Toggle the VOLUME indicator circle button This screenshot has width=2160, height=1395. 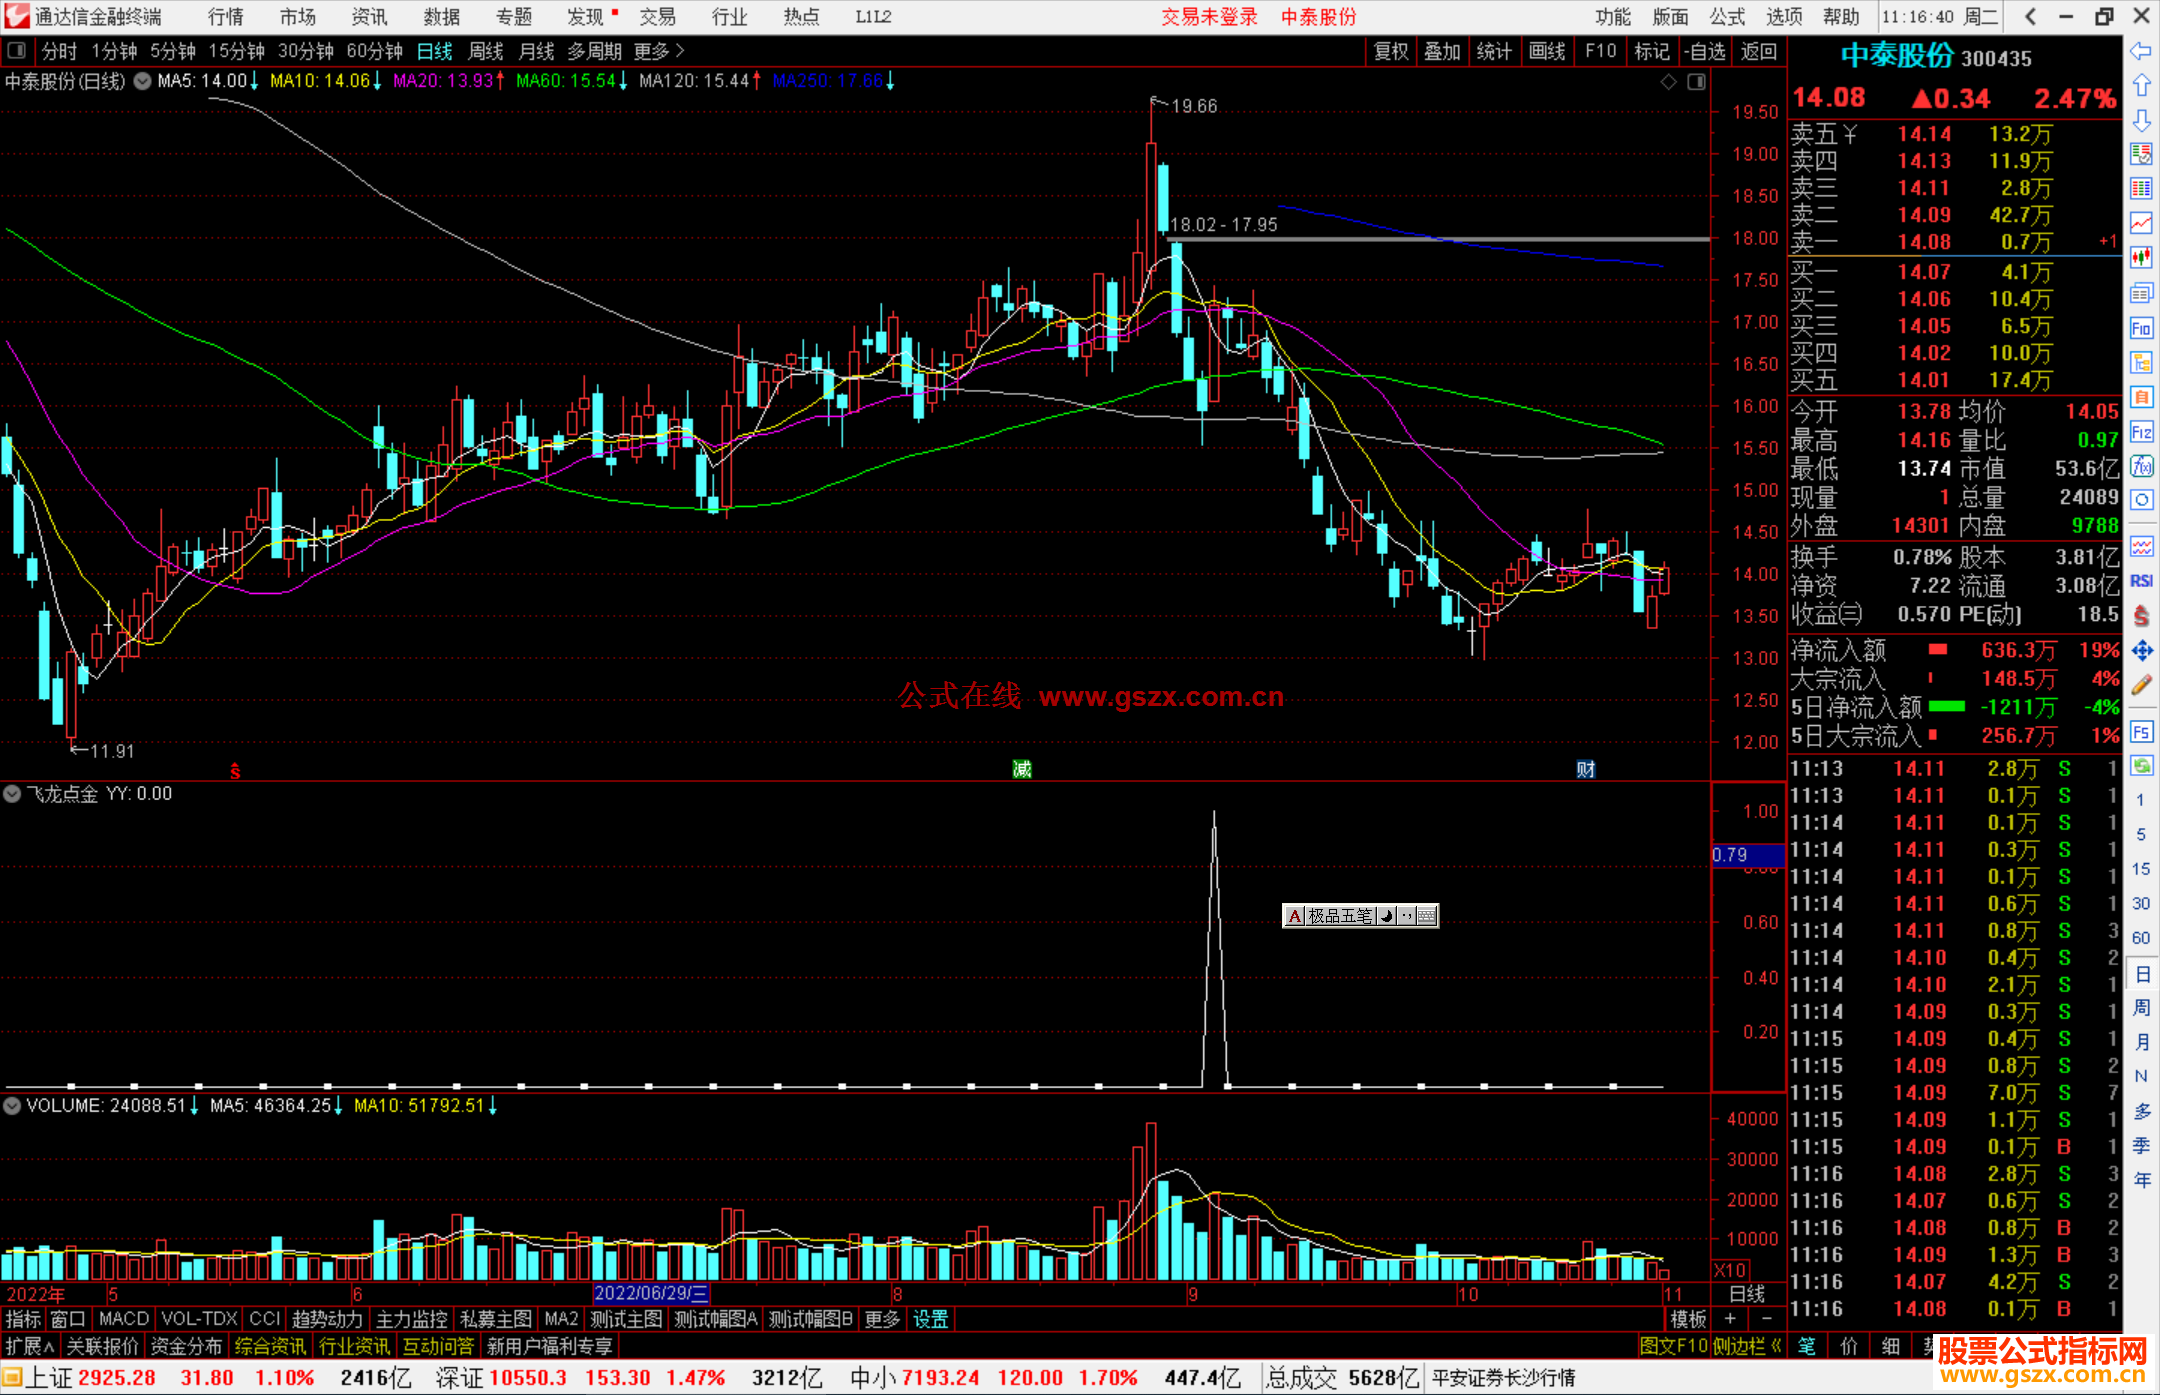[x=12, y=1106]
